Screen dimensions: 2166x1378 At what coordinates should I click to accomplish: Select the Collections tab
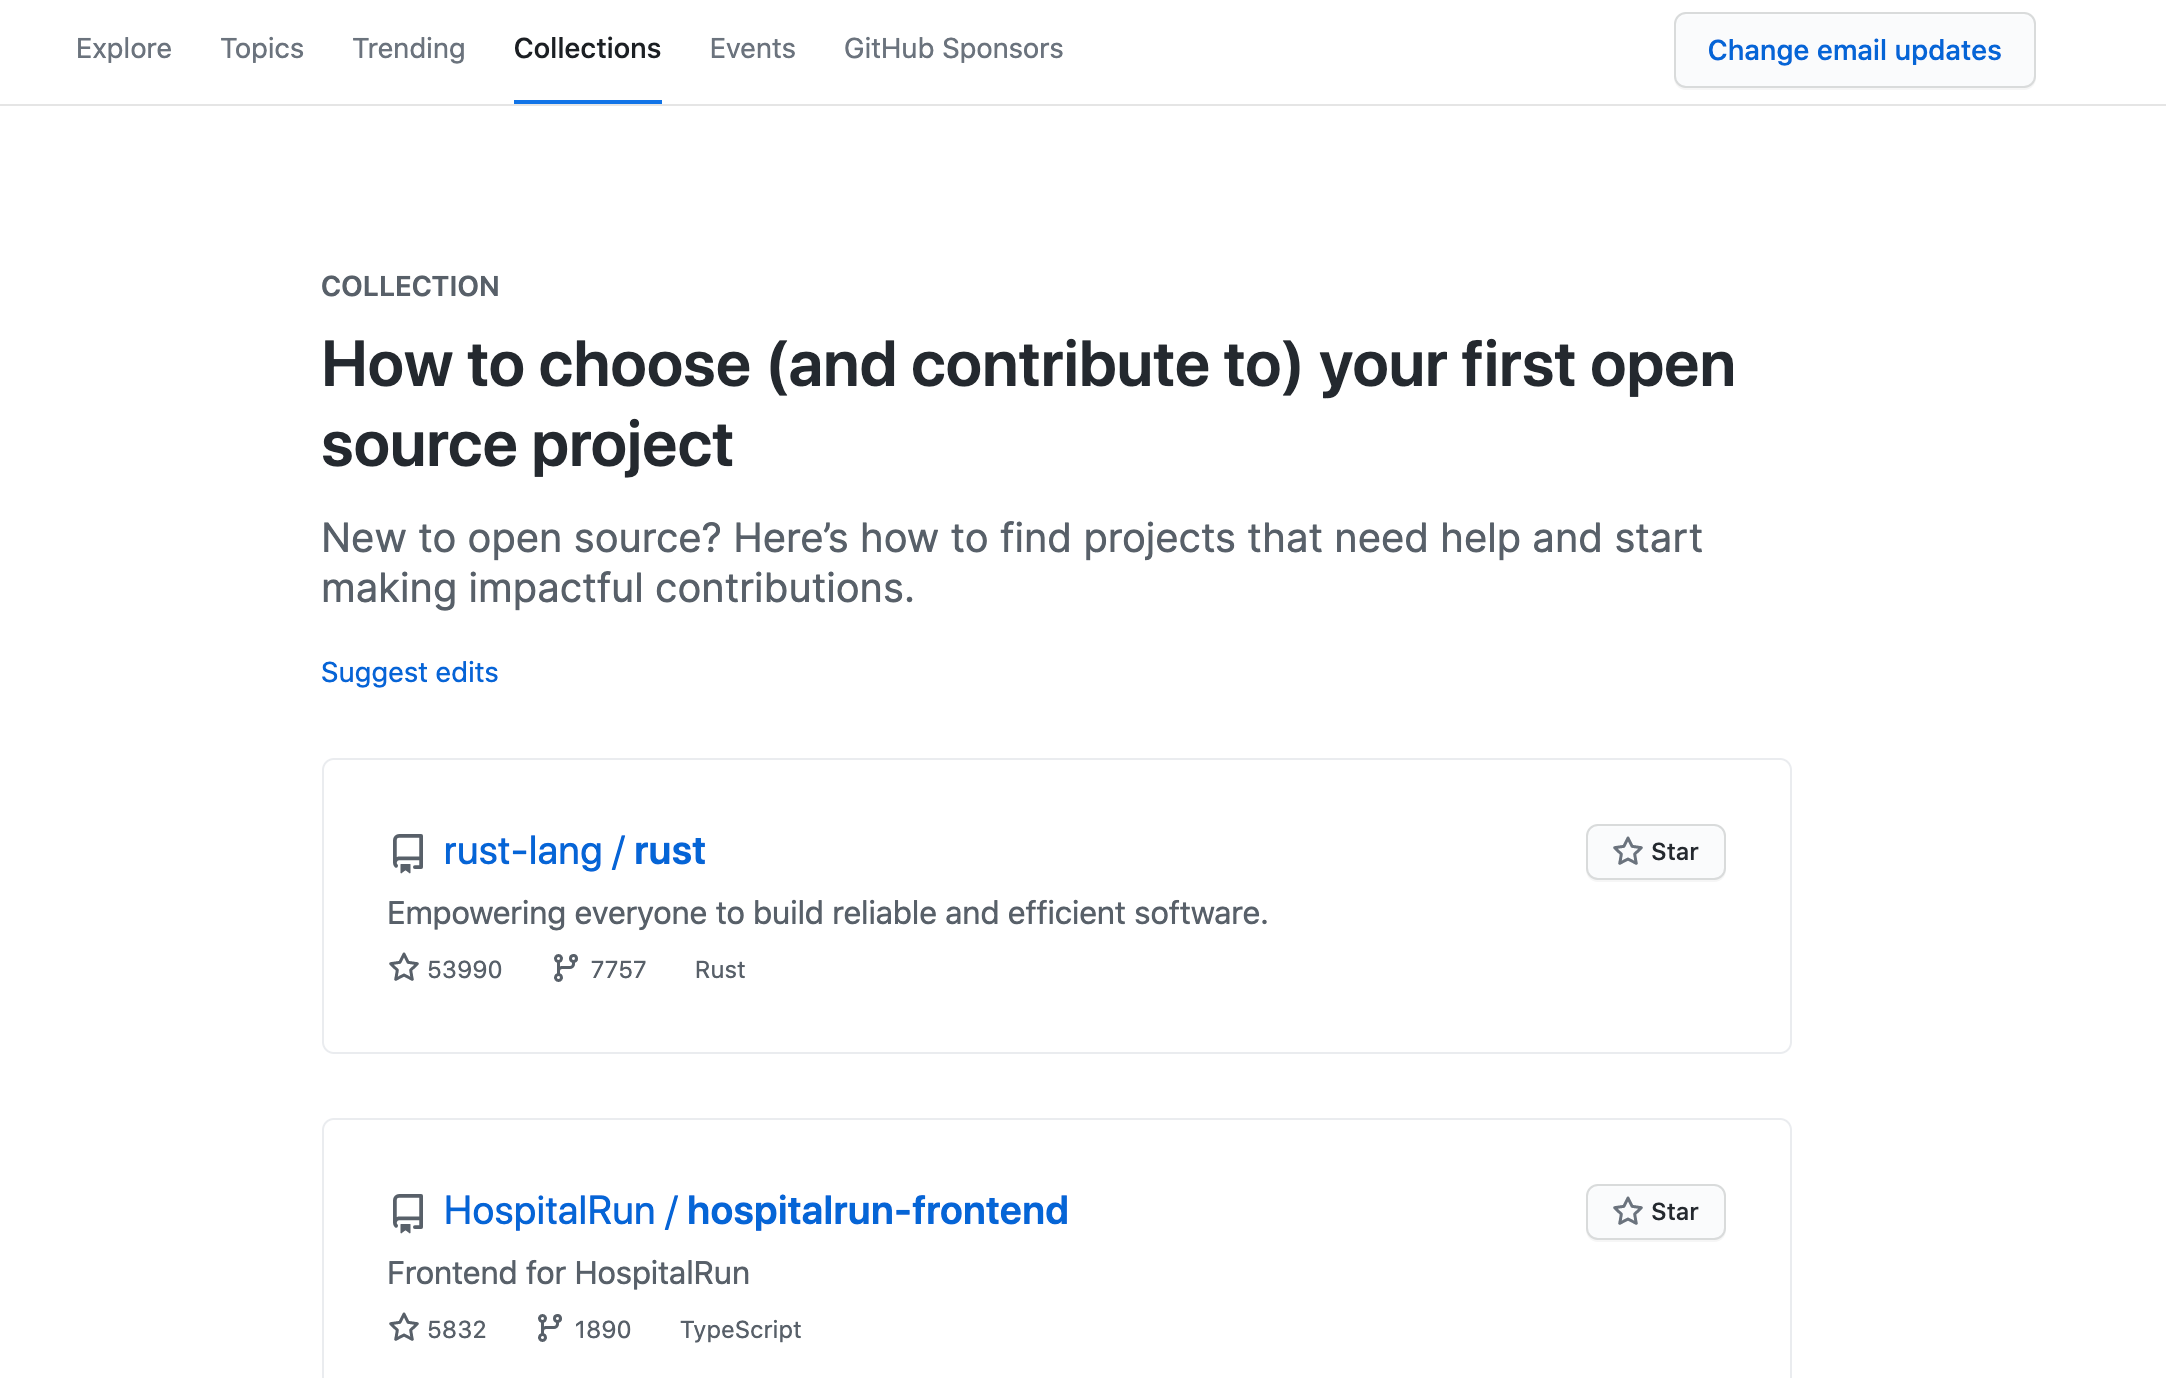(587, 48)
